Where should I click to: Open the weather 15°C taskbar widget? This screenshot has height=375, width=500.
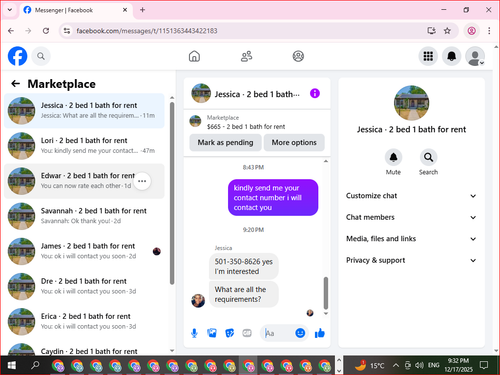click(x=371, y=366)
